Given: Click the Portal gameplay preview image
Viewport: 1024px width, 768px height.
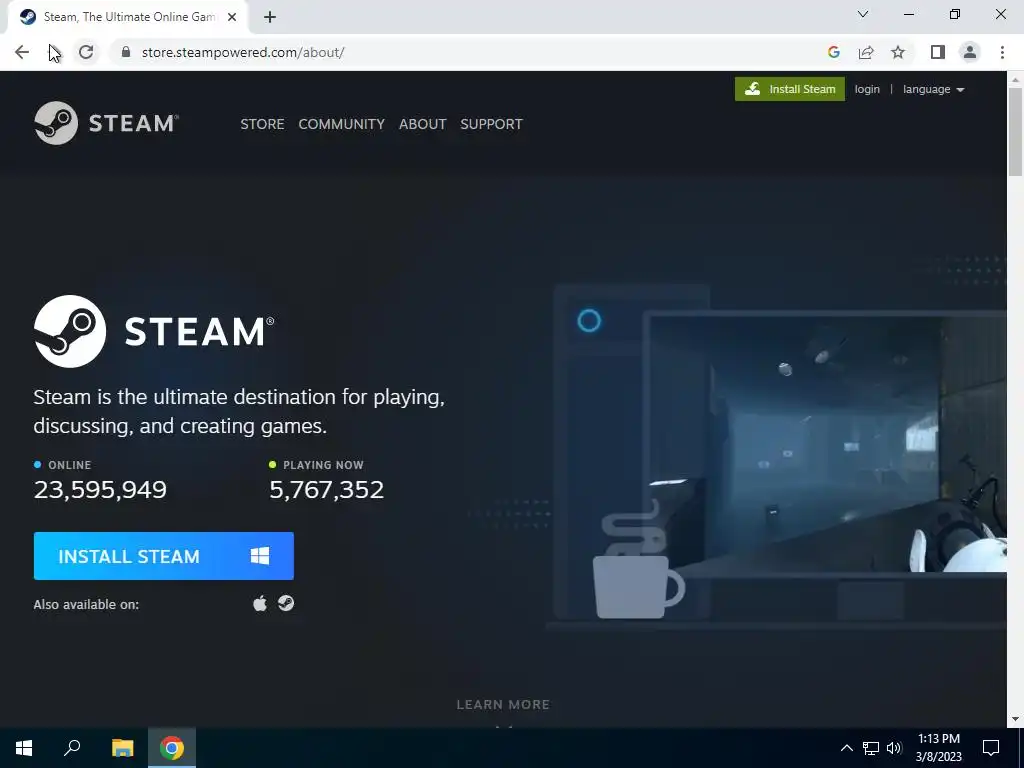Looking at the screenshot, I should point(825,444).
